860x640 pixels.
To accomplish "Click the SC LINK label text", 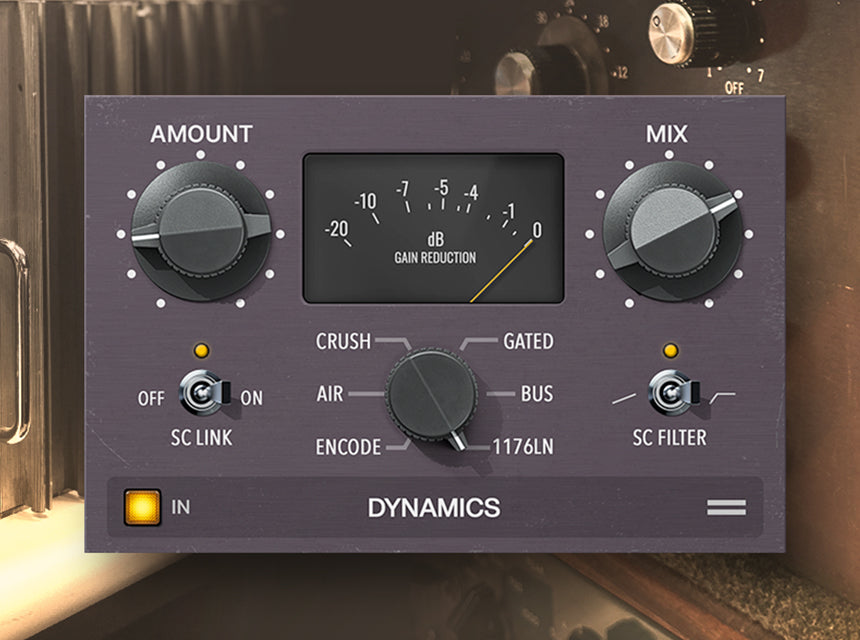I will 201,438.
